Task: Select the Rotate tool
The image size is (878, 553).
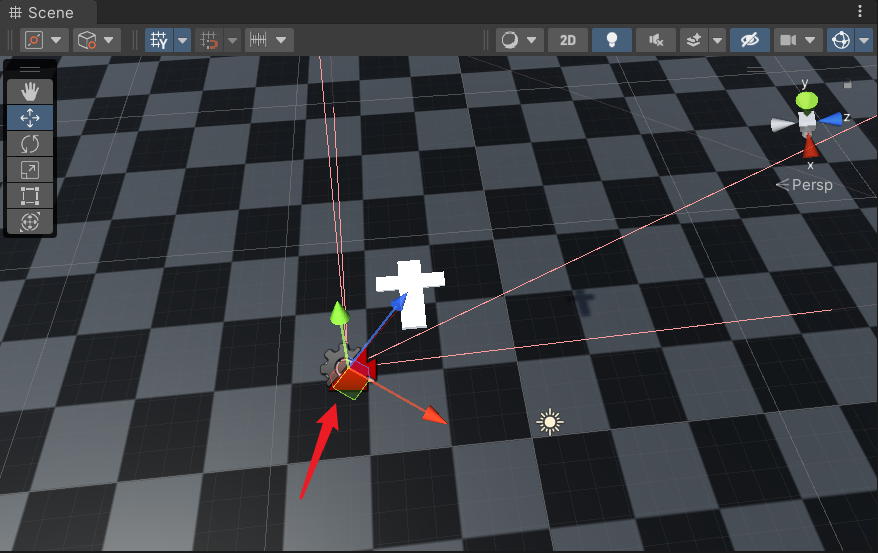Action: point(30,144)
